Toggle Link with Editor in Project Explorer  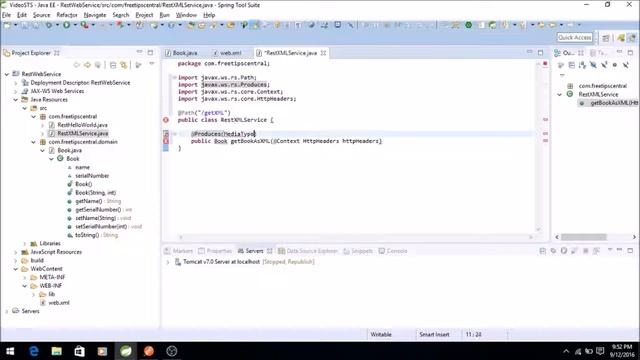click(x=123, y=65)
